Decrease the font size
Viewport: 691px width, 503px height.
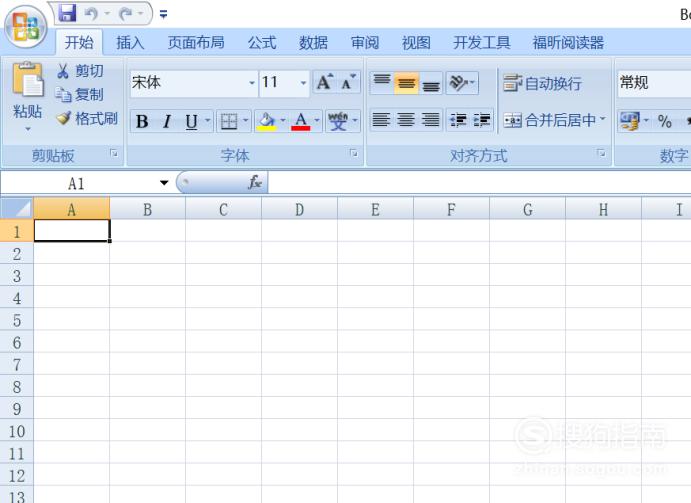(x=349, y=82)
